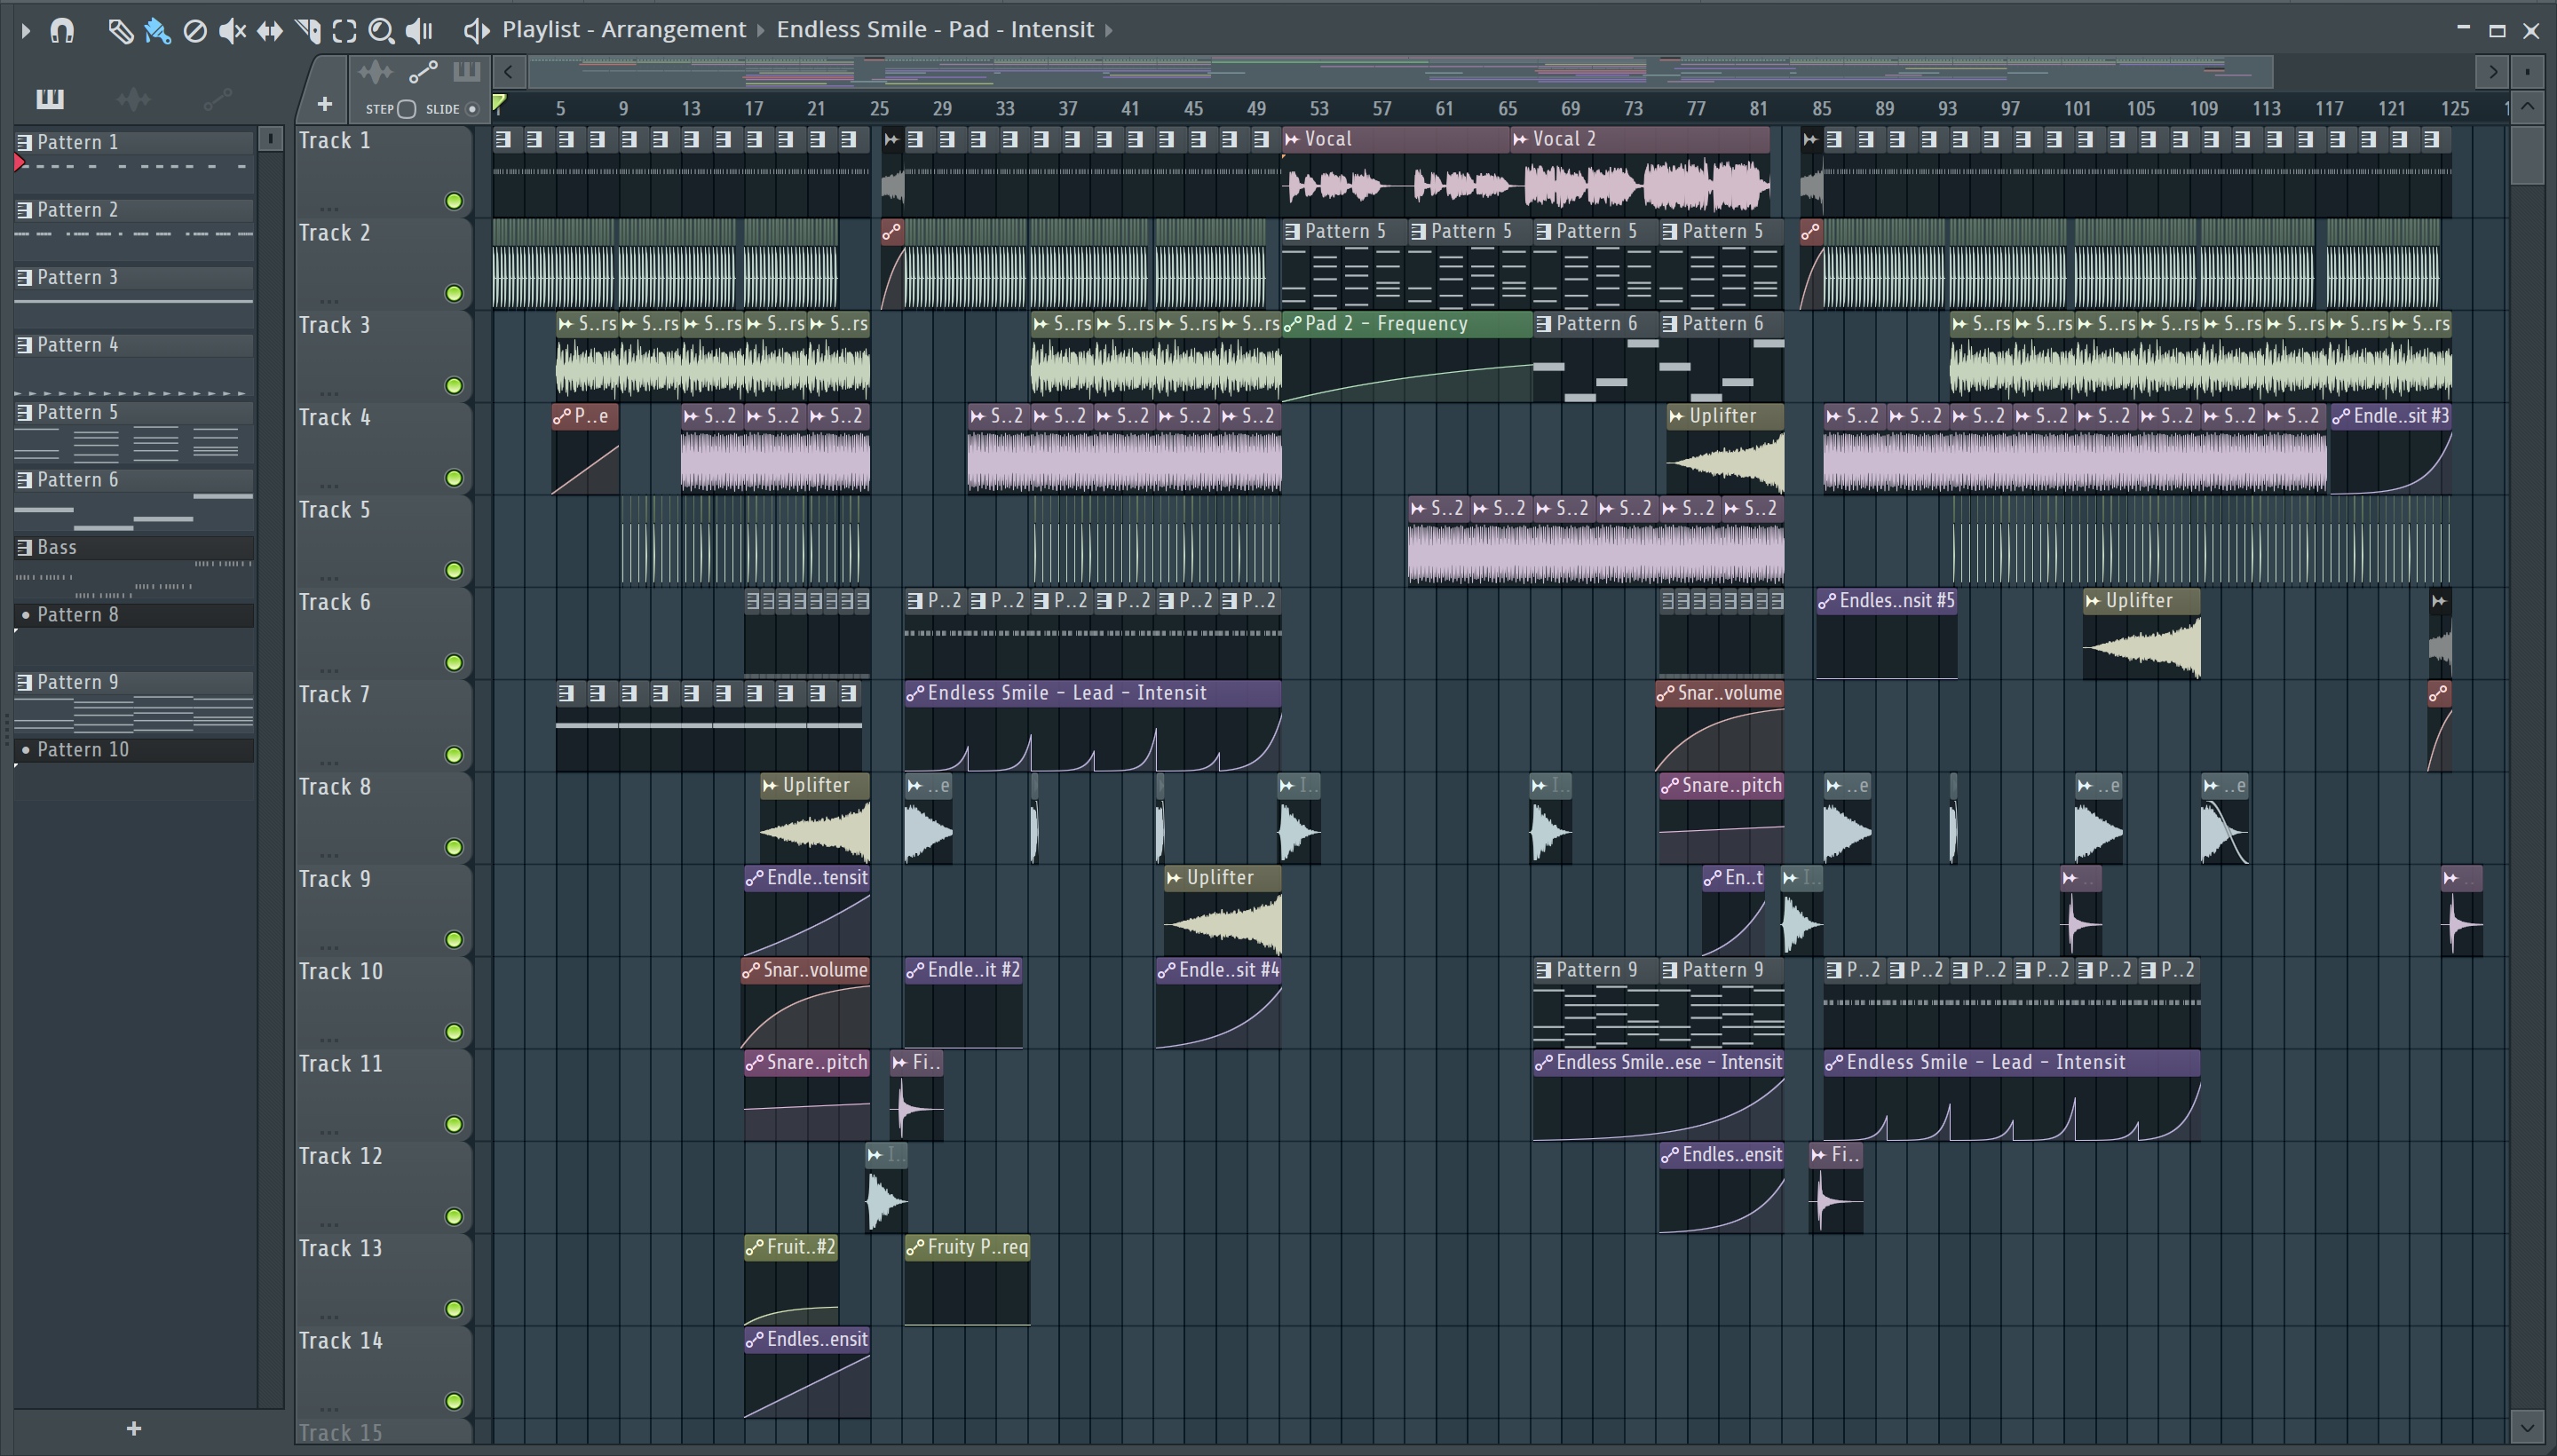This screenshot has height=1456, width=2557.
Task: Click vertical scrollbar up arrow
Action: tap(2528, 107)
